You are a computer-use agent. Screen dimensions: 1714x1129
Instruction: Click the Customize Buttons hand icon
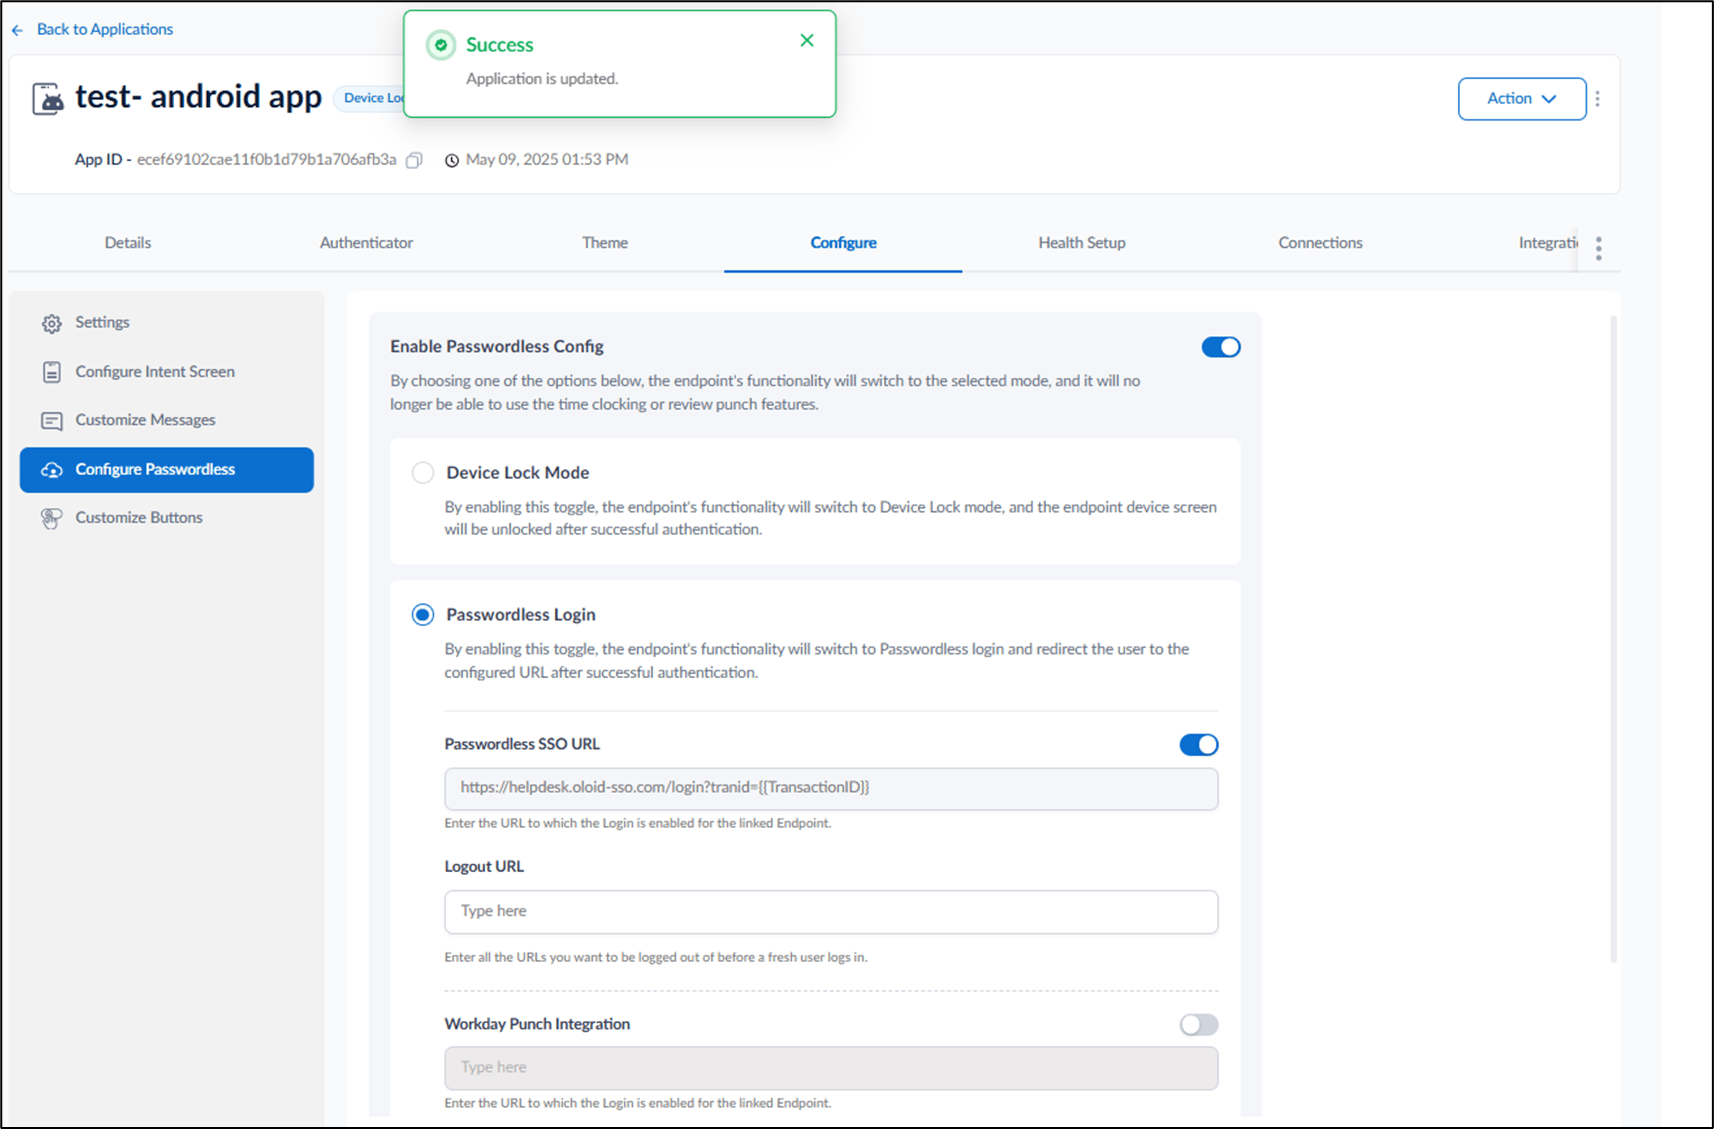click(x=51, y=518)
